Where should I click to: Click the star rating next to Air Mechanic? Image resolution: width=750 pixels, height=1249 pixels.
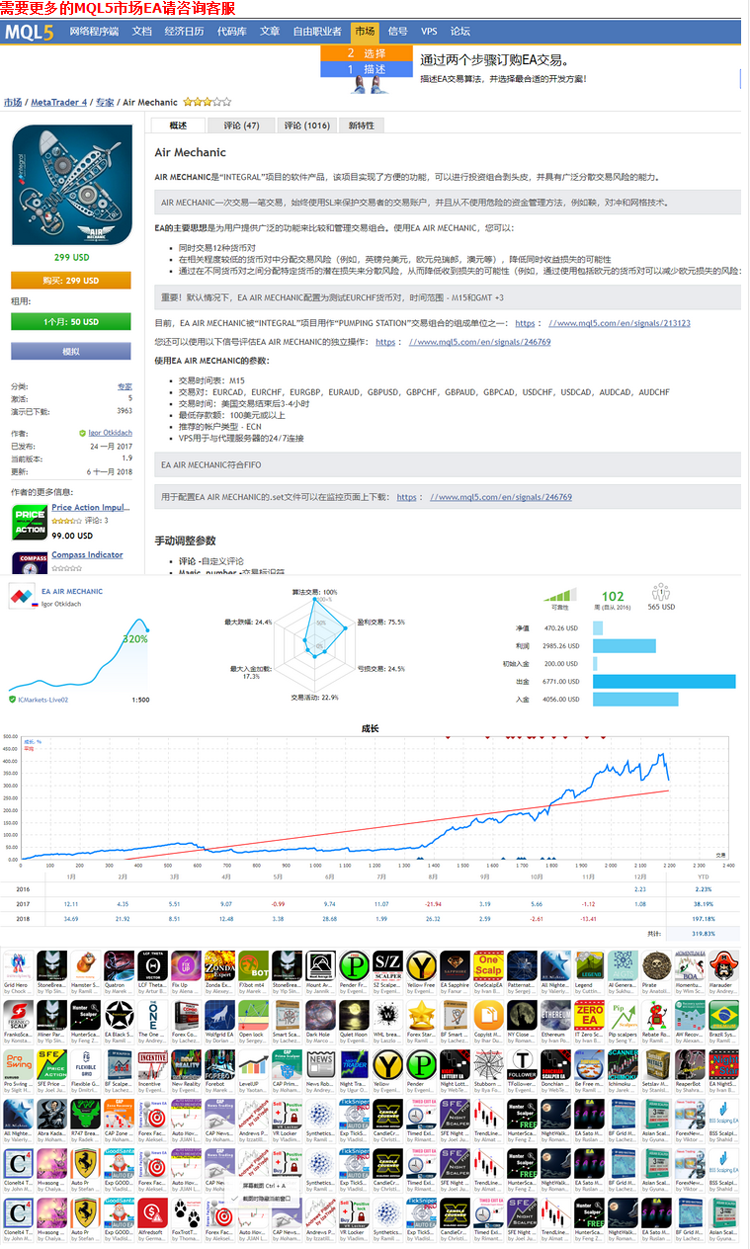point(207,102)
